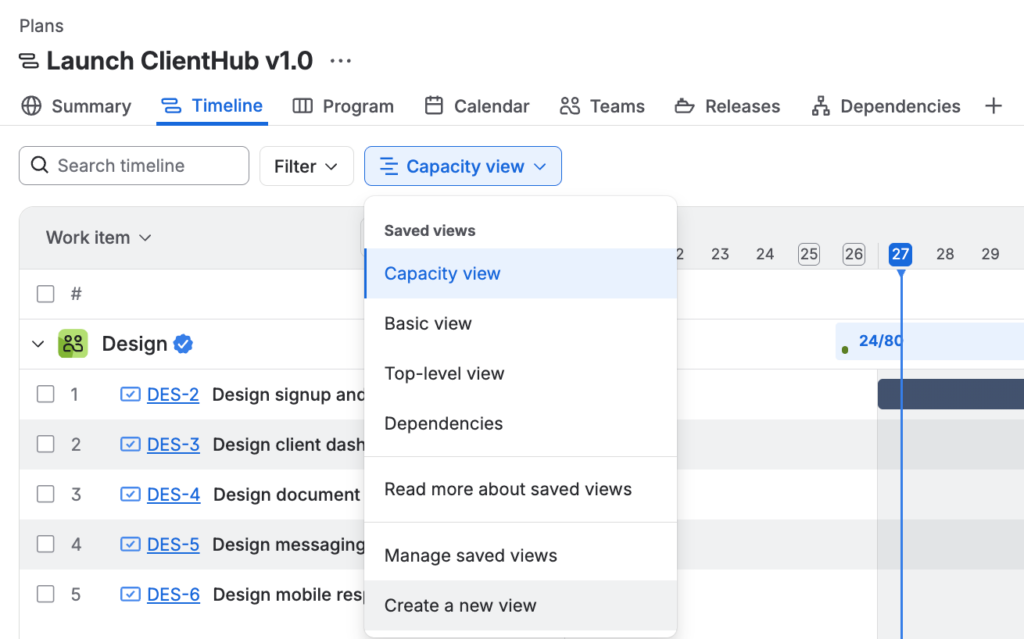Click the task type icon for DES-5
The width and height of the screenshot is (1024, 639).
click(x=130, y=544)
